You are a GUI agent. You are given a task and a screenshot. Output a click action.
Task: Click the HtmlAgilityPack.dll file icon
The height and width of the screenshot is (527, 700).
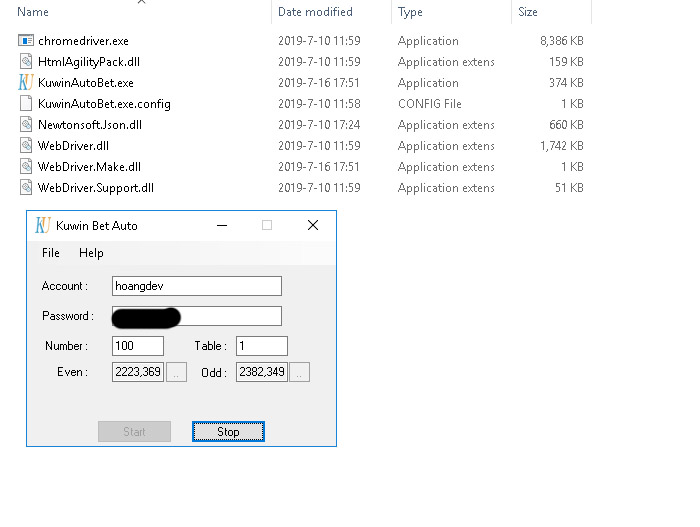[x=26, y=62]
